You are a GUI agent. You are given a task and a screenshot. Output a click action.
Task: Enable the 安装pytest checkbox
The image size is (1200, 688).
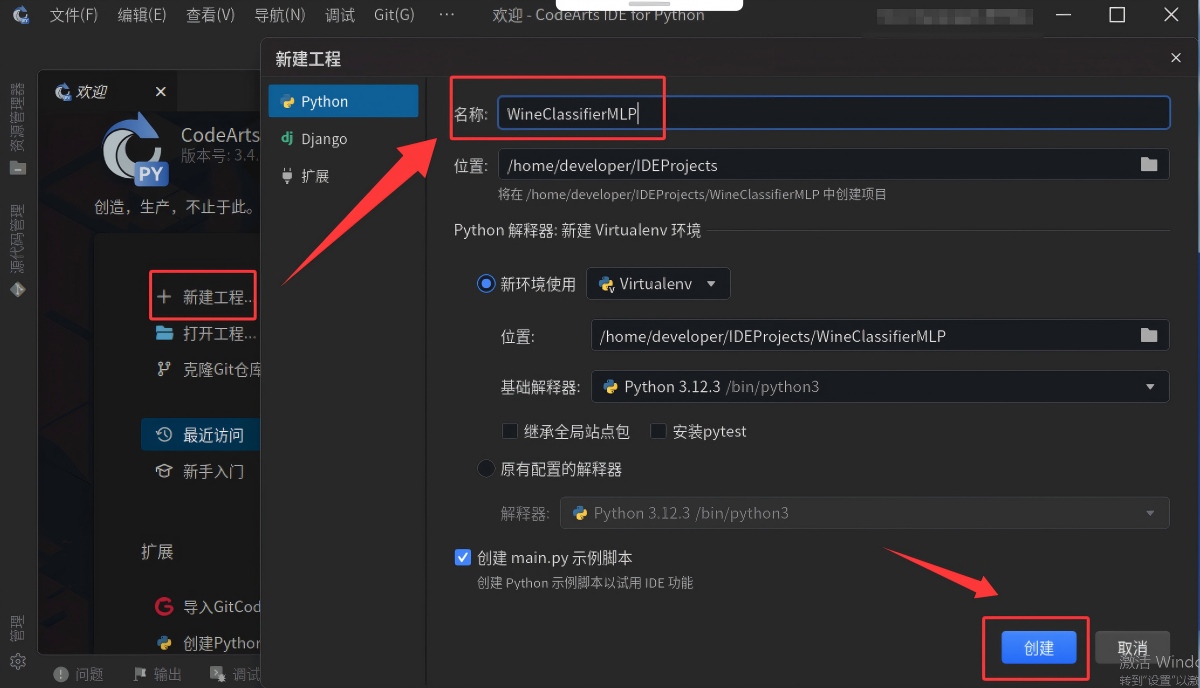tap(658, 431)
